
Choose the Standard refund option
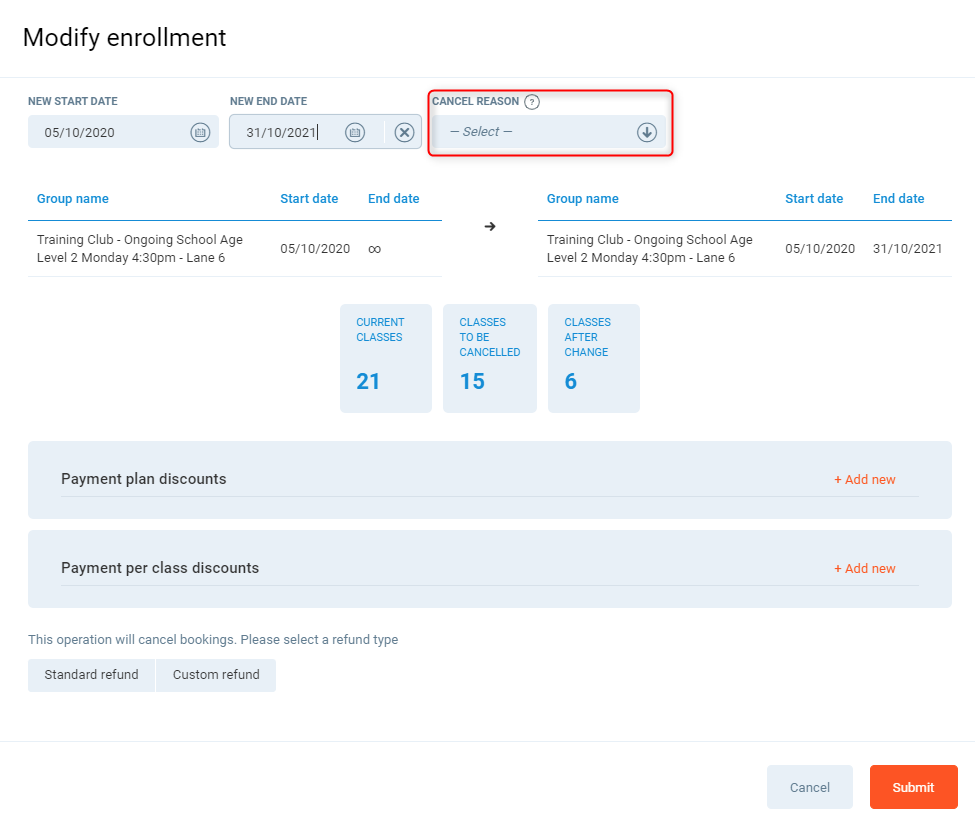coord(91,675)
